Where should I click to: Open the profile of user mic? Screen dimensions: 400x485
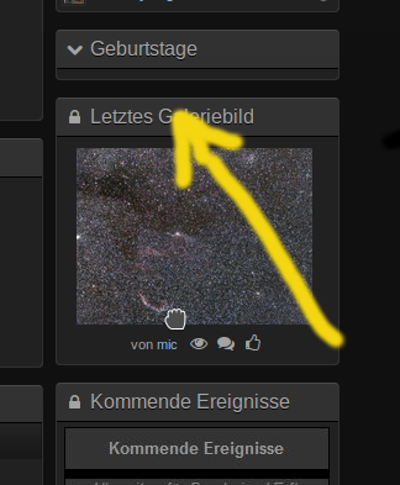coord(167,345)
